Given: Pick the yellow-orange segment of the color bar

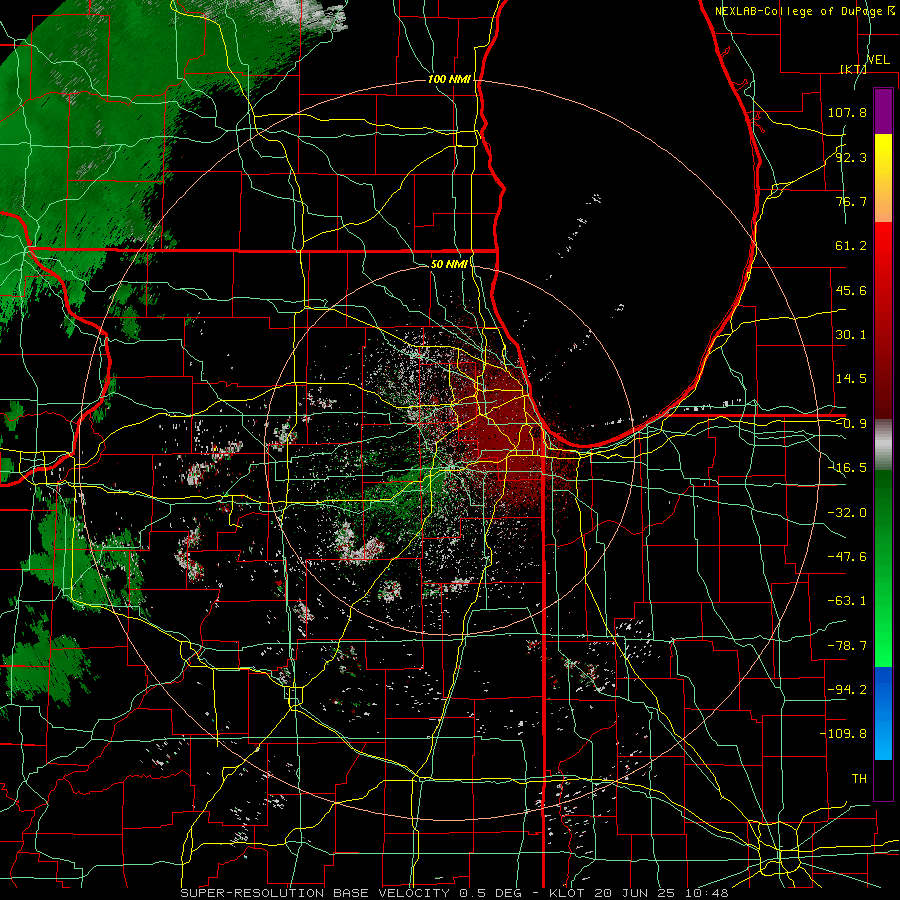Looking at the screenshot, I should click(x=883, y=178).
